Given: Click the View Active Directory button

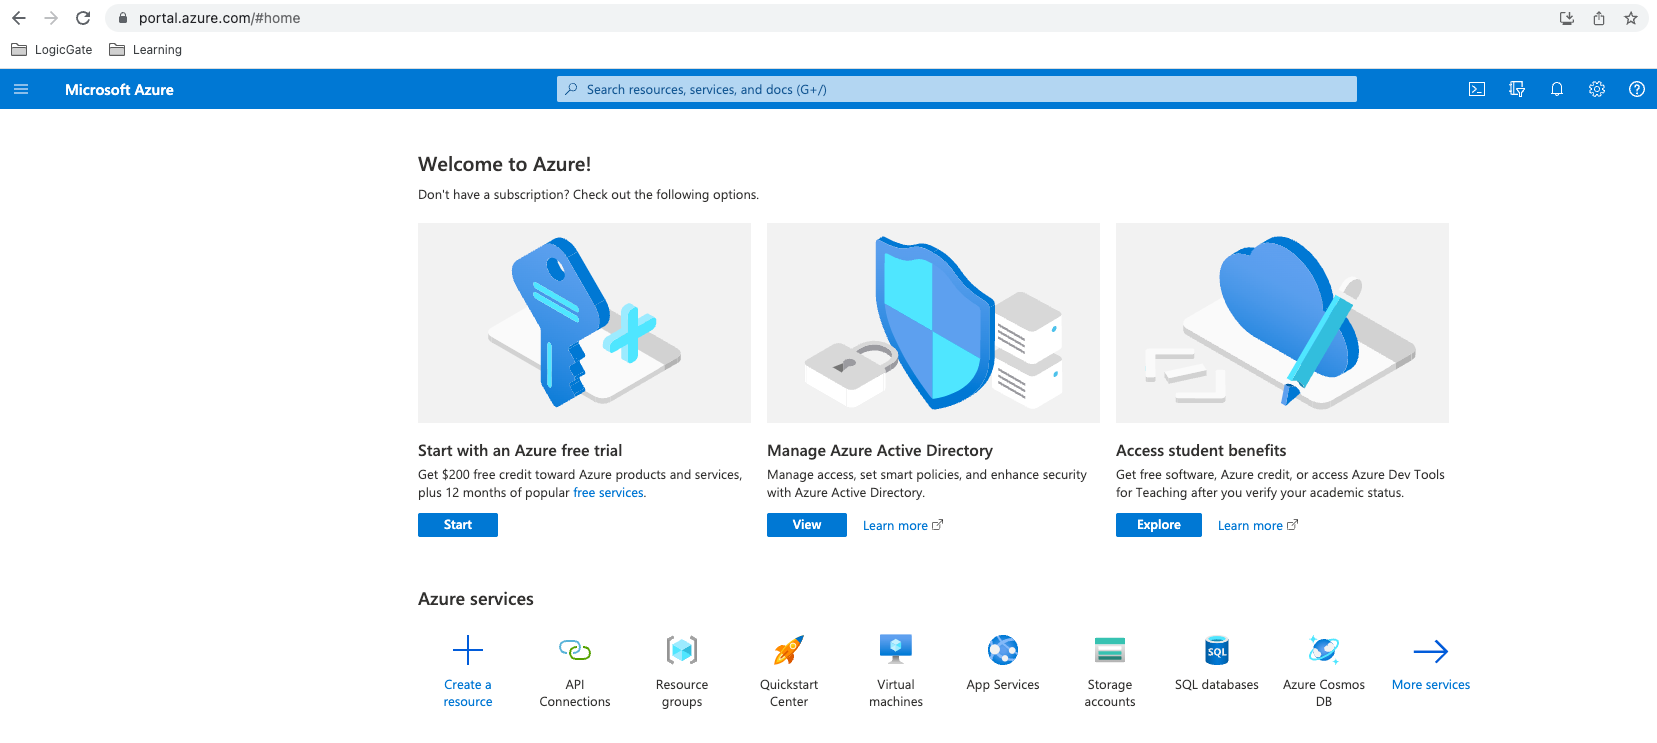Looking at the screenshot, I should [x=807, y=525].
